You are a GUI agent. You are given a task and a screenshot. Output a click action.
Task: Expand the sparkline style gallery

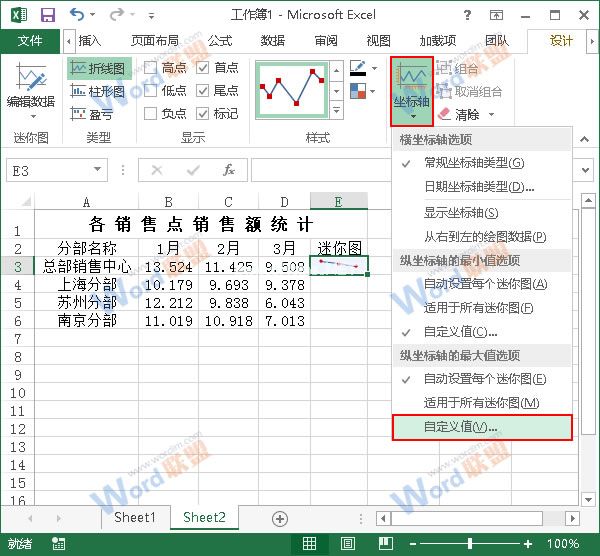pos(336,111)
